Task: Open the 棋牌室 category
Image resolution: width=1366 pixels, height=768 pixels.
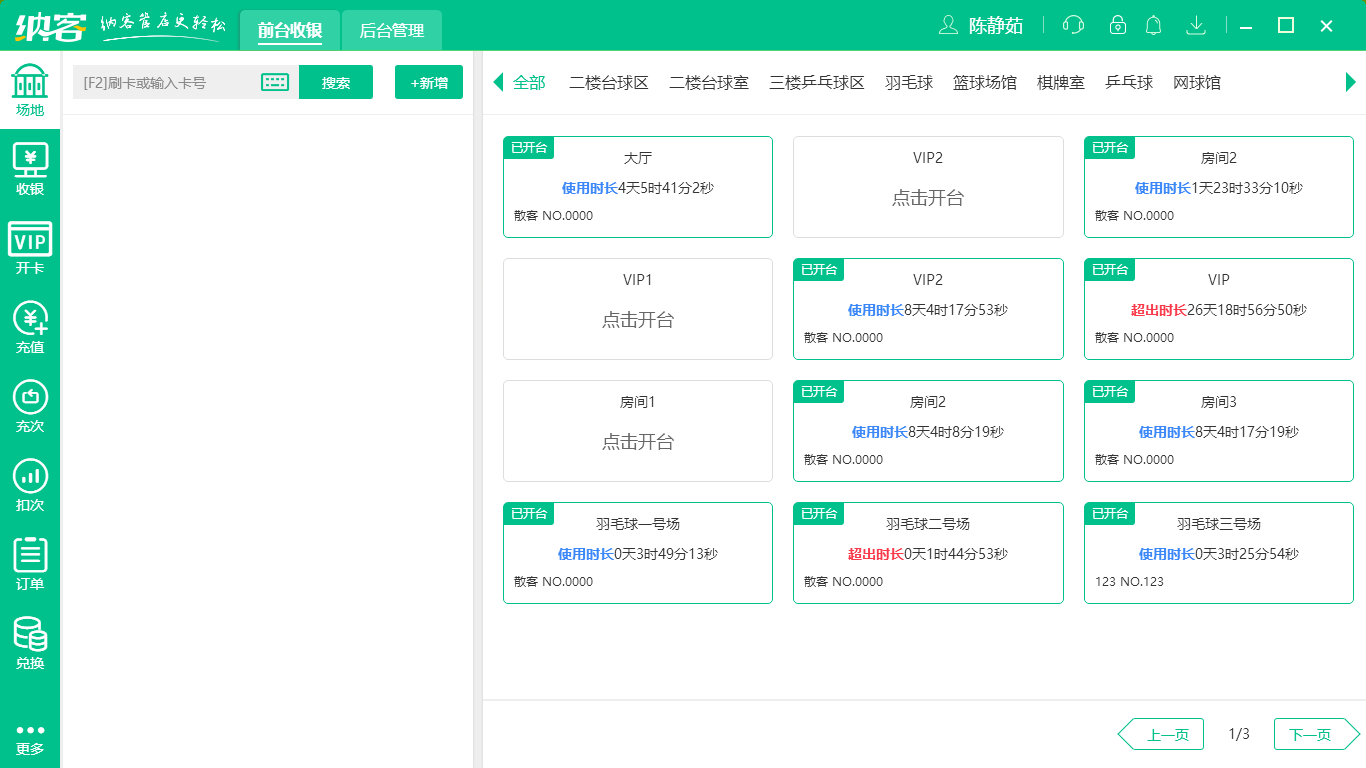Action: click(1060, 83)
